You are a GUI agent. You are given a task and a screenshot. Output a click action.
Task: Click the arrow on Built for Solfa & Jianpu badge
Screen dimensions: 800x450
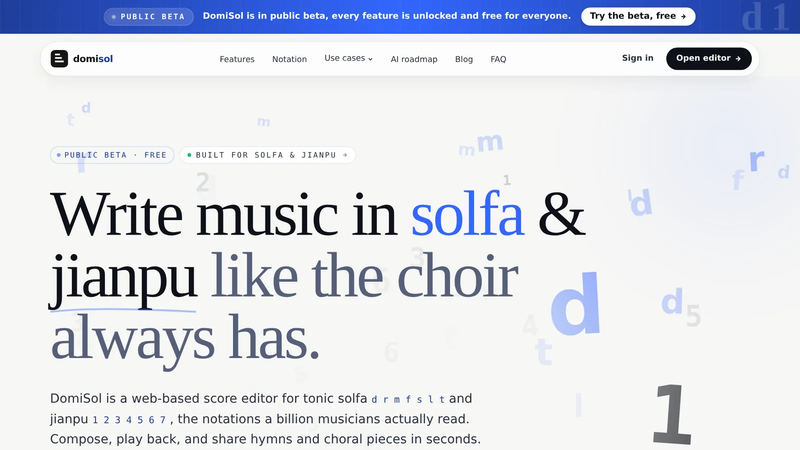(345, 155)
